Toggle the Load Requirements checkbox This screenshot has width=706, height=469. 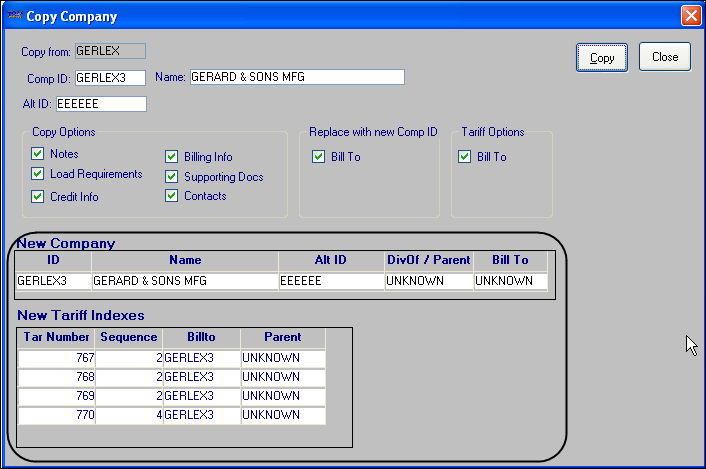pos(38,174)
